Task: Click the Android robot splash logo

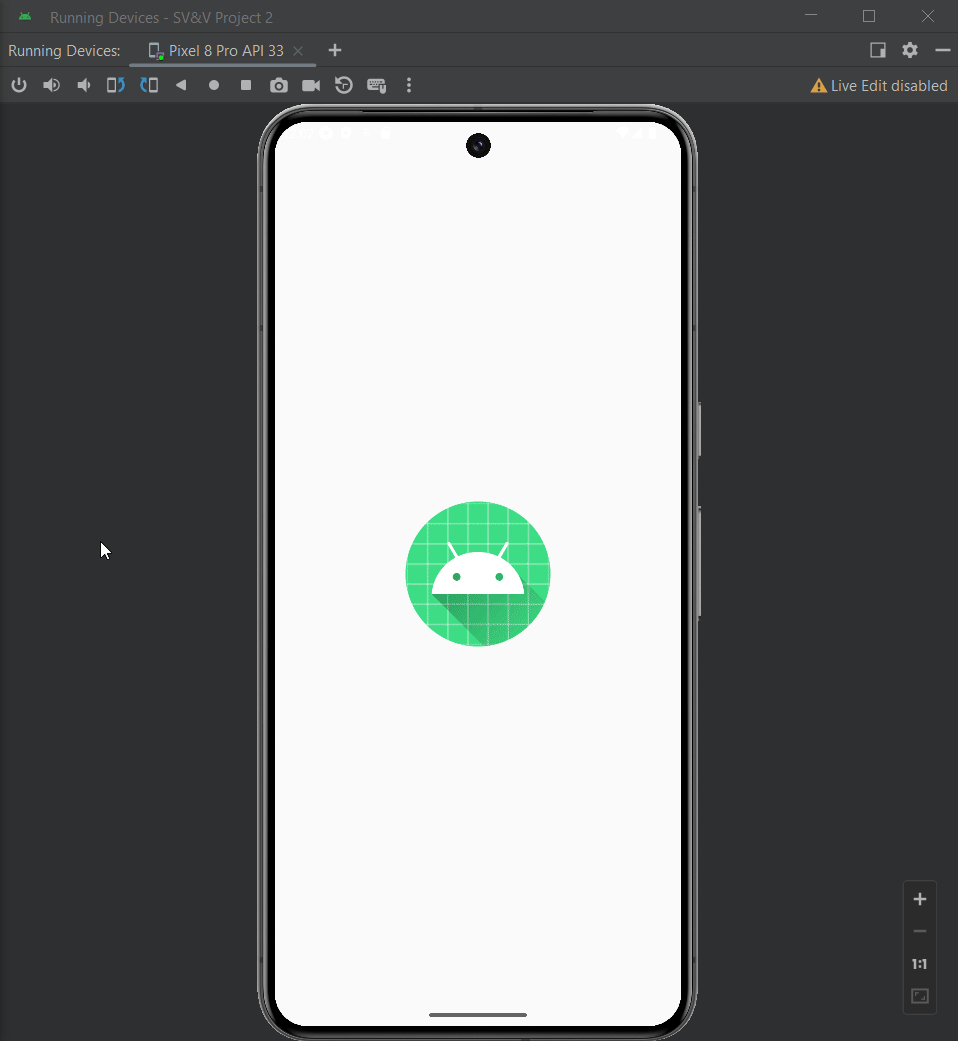Action: point(478,574)
